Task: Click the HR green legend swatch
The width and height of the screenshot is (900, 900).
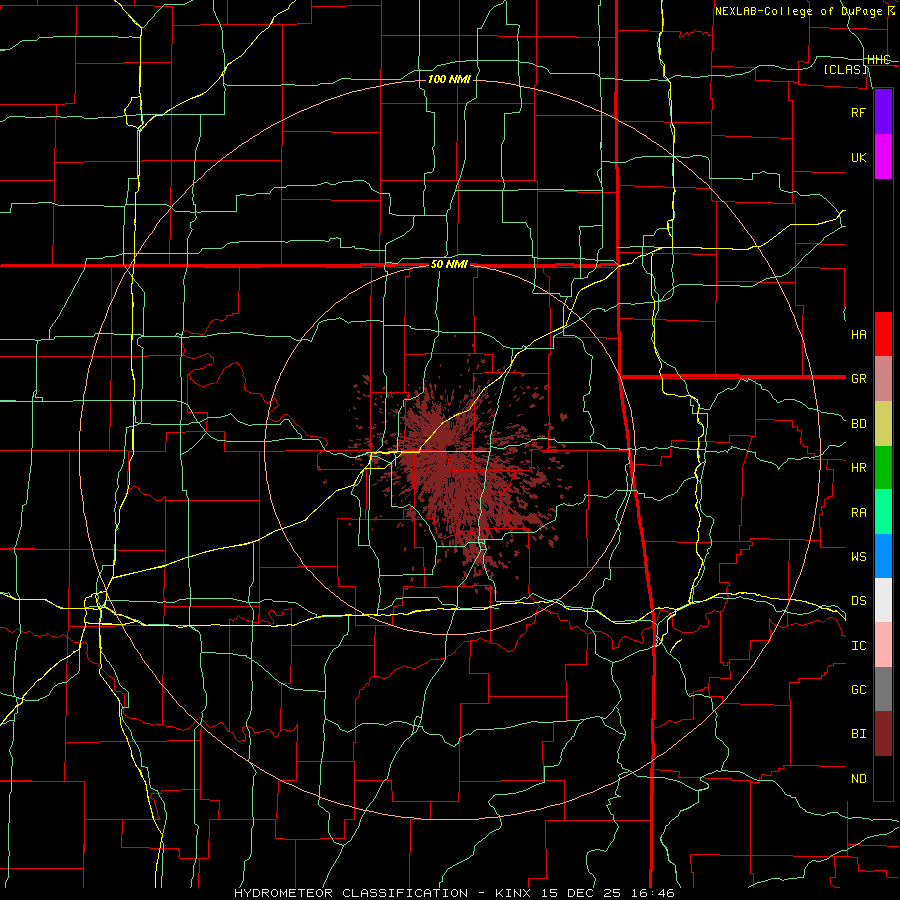Action: coord(883,468)
